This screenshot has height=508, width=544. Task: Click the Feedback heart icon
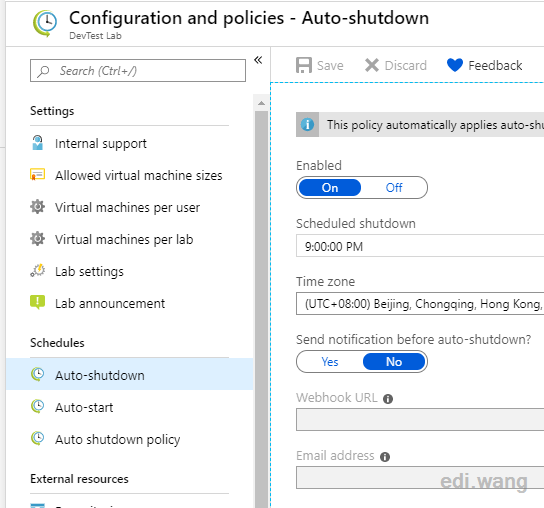455,65
